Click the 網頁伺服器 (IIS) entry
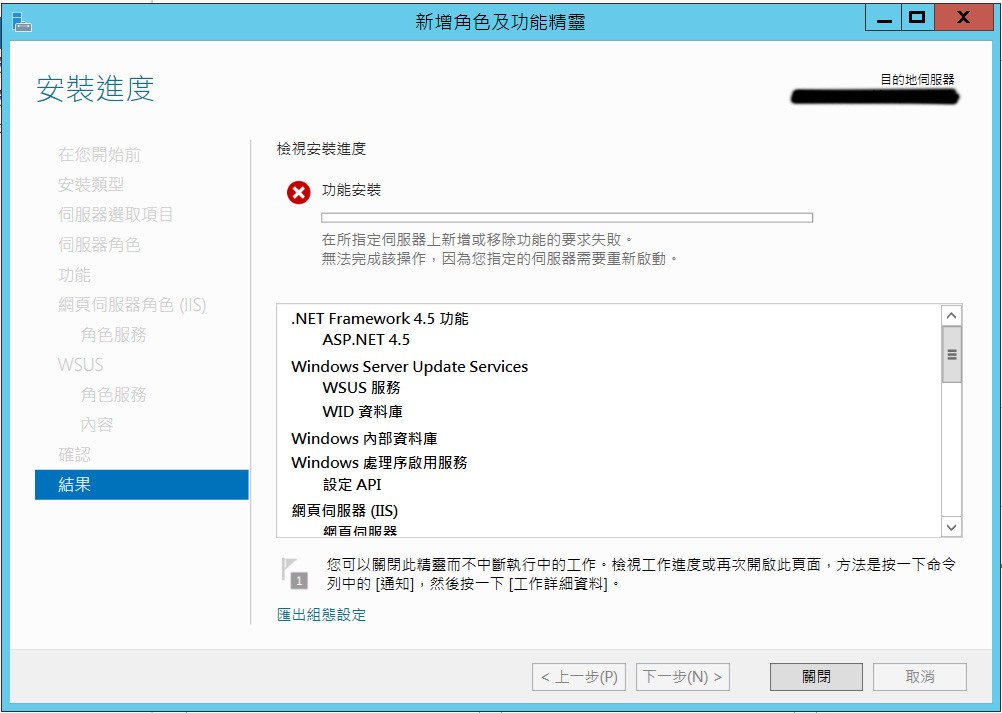The image size is (1002, 713). (x=344, y=511)
